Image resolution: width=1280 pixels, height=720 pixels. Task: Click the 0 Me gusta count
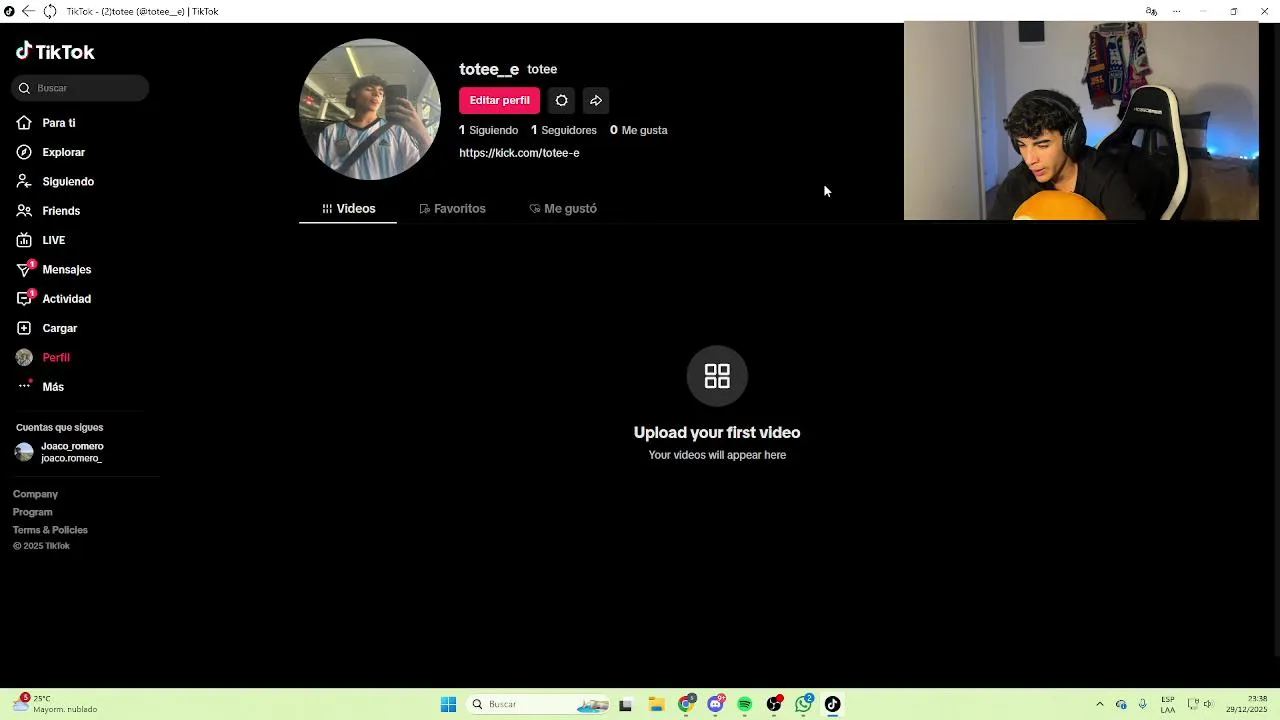tap(638, 130)
